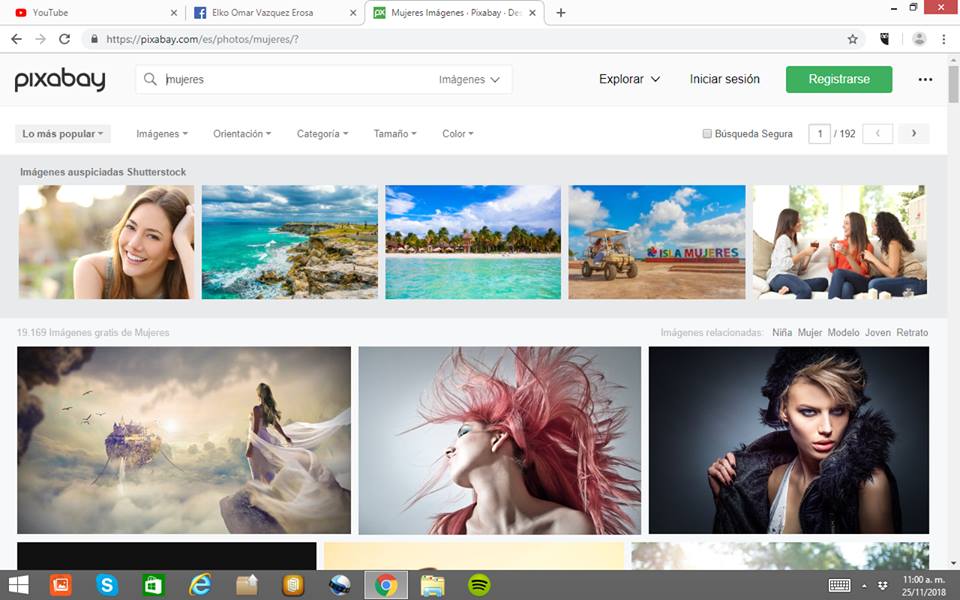This screenshot has width=960, height=600.
Task: Open the Color filter dropdown
Action: click(457, 134)
